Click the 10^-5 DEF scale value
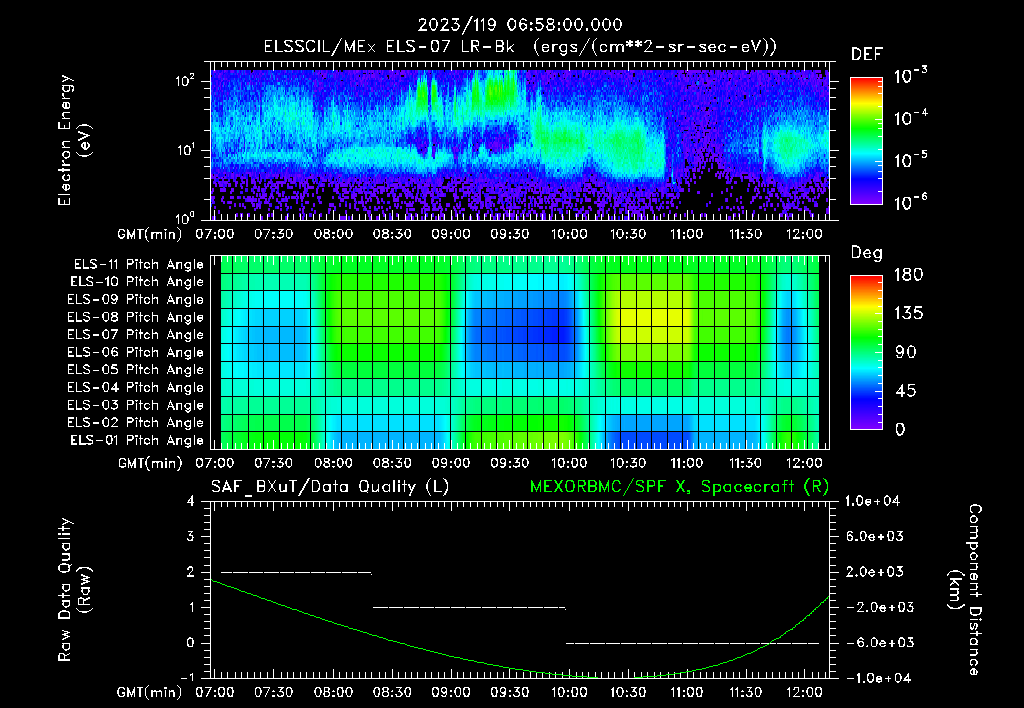 (910, 160)
